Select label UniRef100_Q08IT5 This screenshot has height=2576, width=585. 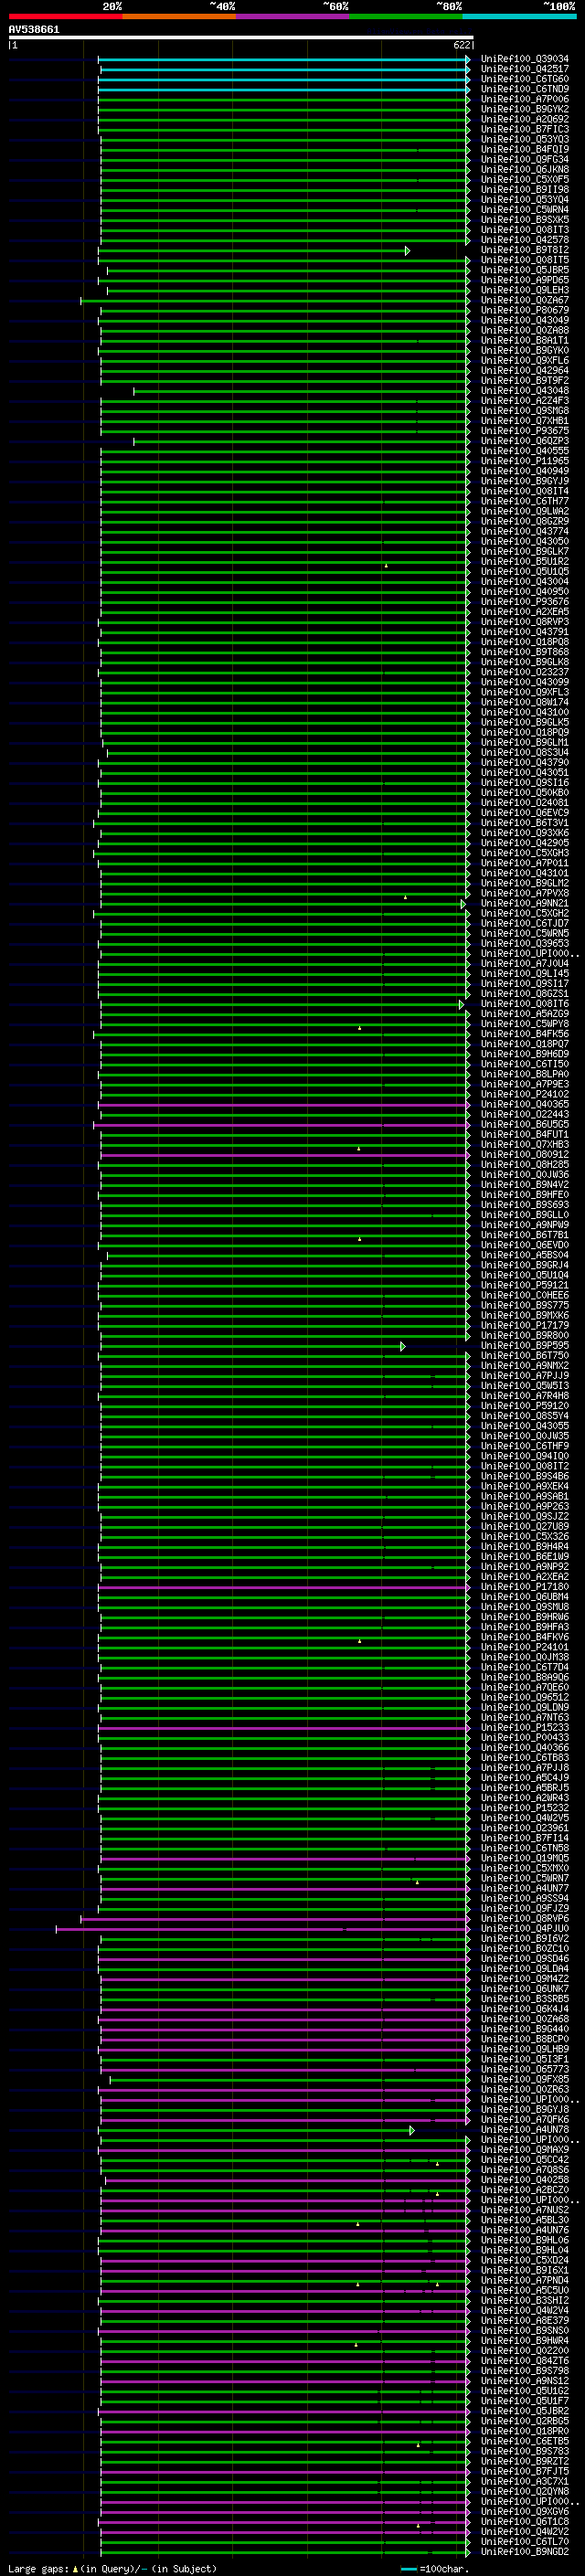[525, 260]
